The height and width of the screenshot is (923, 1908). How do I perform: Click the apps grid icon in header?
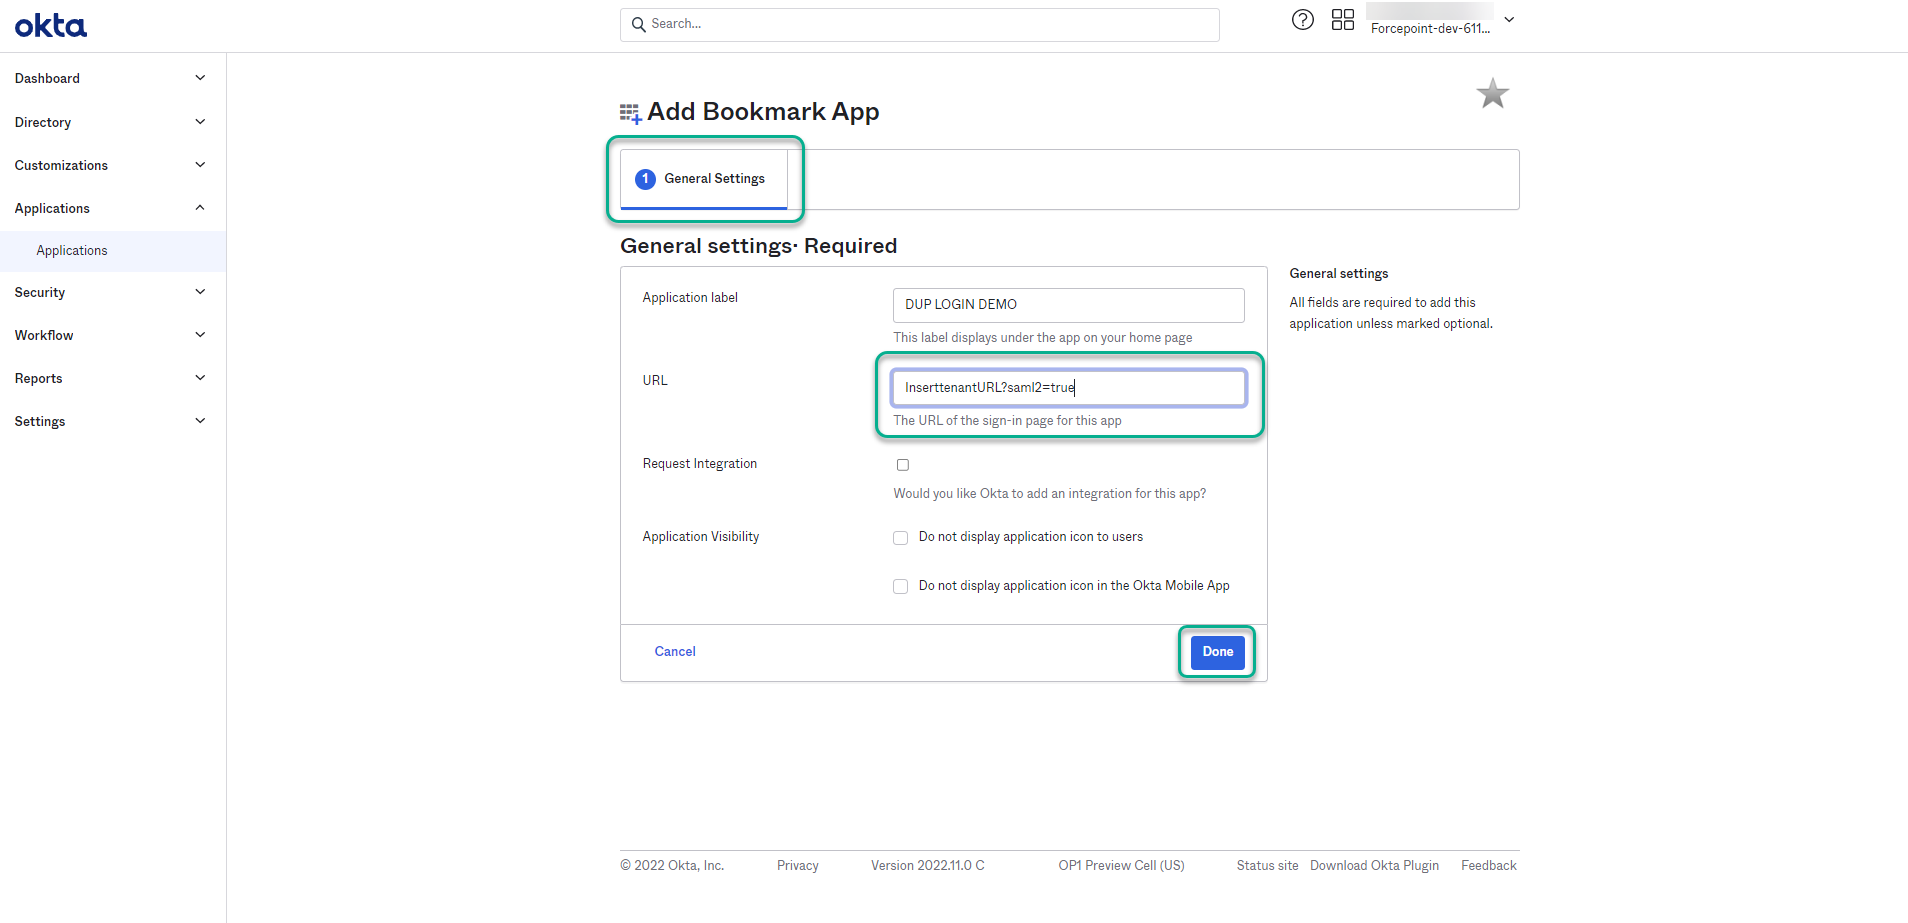click(1343, 19)
